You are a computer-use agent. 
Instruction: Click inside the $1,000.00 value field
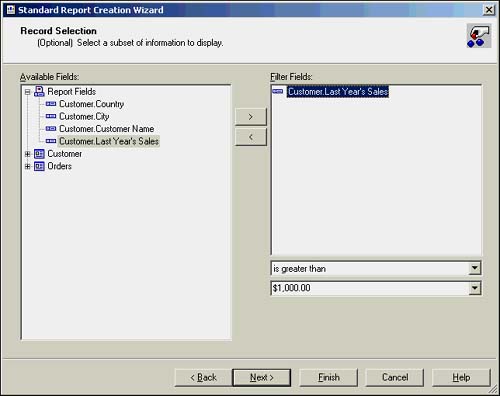point(370,288)
